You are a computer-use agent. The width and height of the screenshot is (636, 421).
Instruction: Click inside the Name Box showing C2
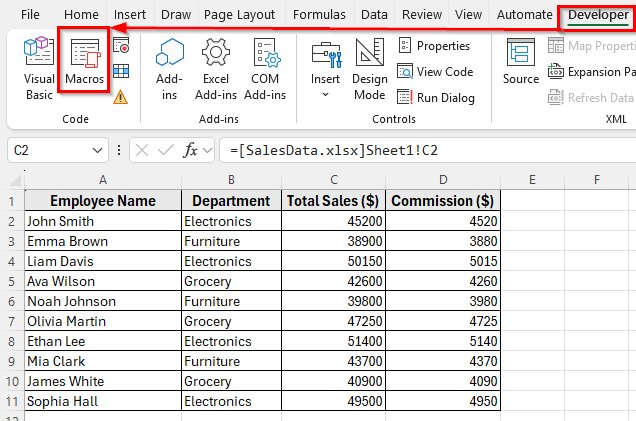coord(49,150)
